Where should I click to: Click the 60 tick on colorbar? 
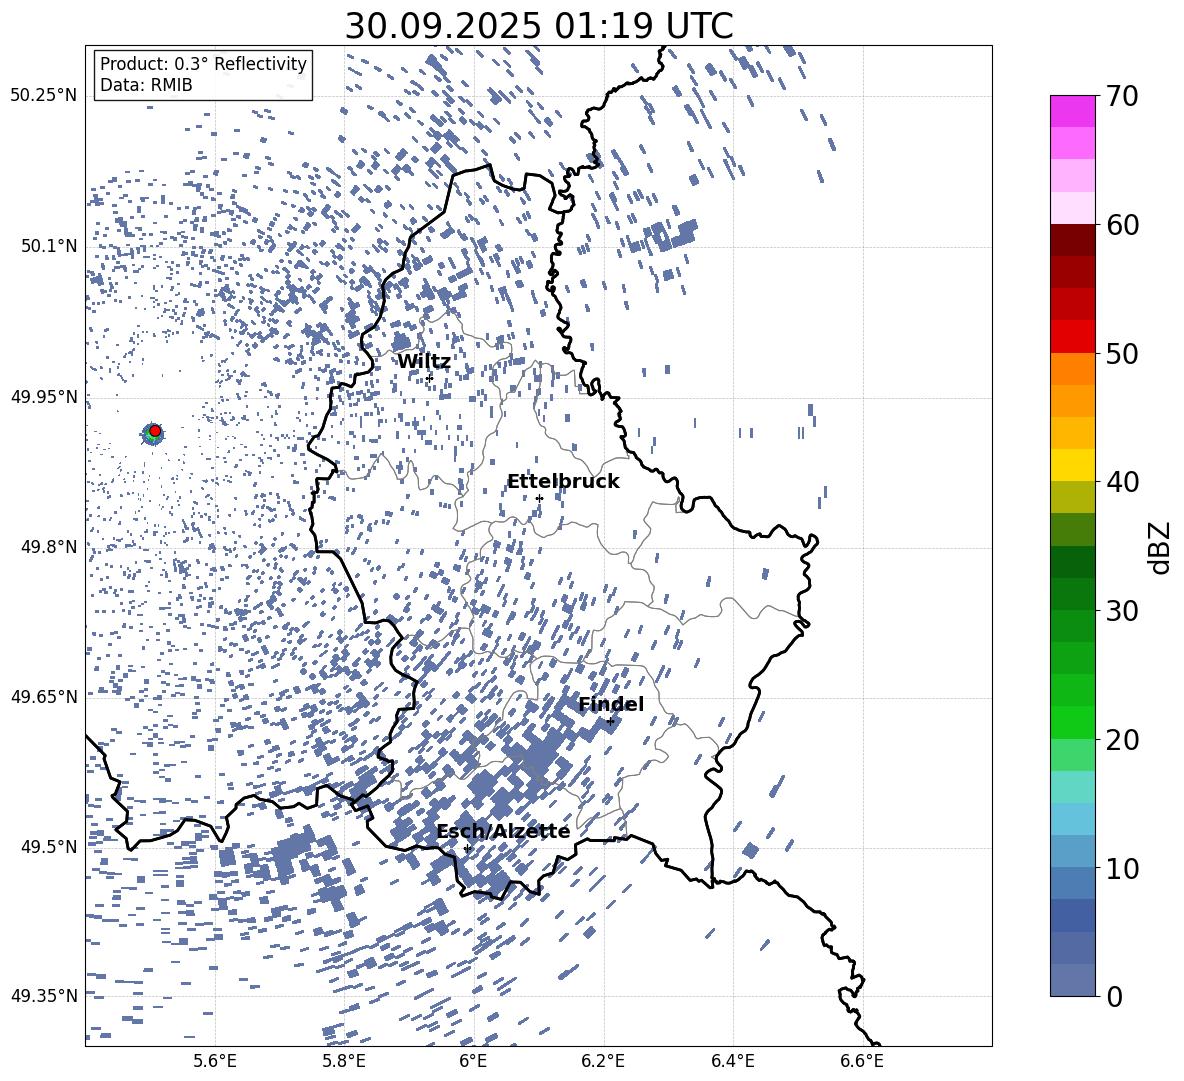click(1122, 225)
